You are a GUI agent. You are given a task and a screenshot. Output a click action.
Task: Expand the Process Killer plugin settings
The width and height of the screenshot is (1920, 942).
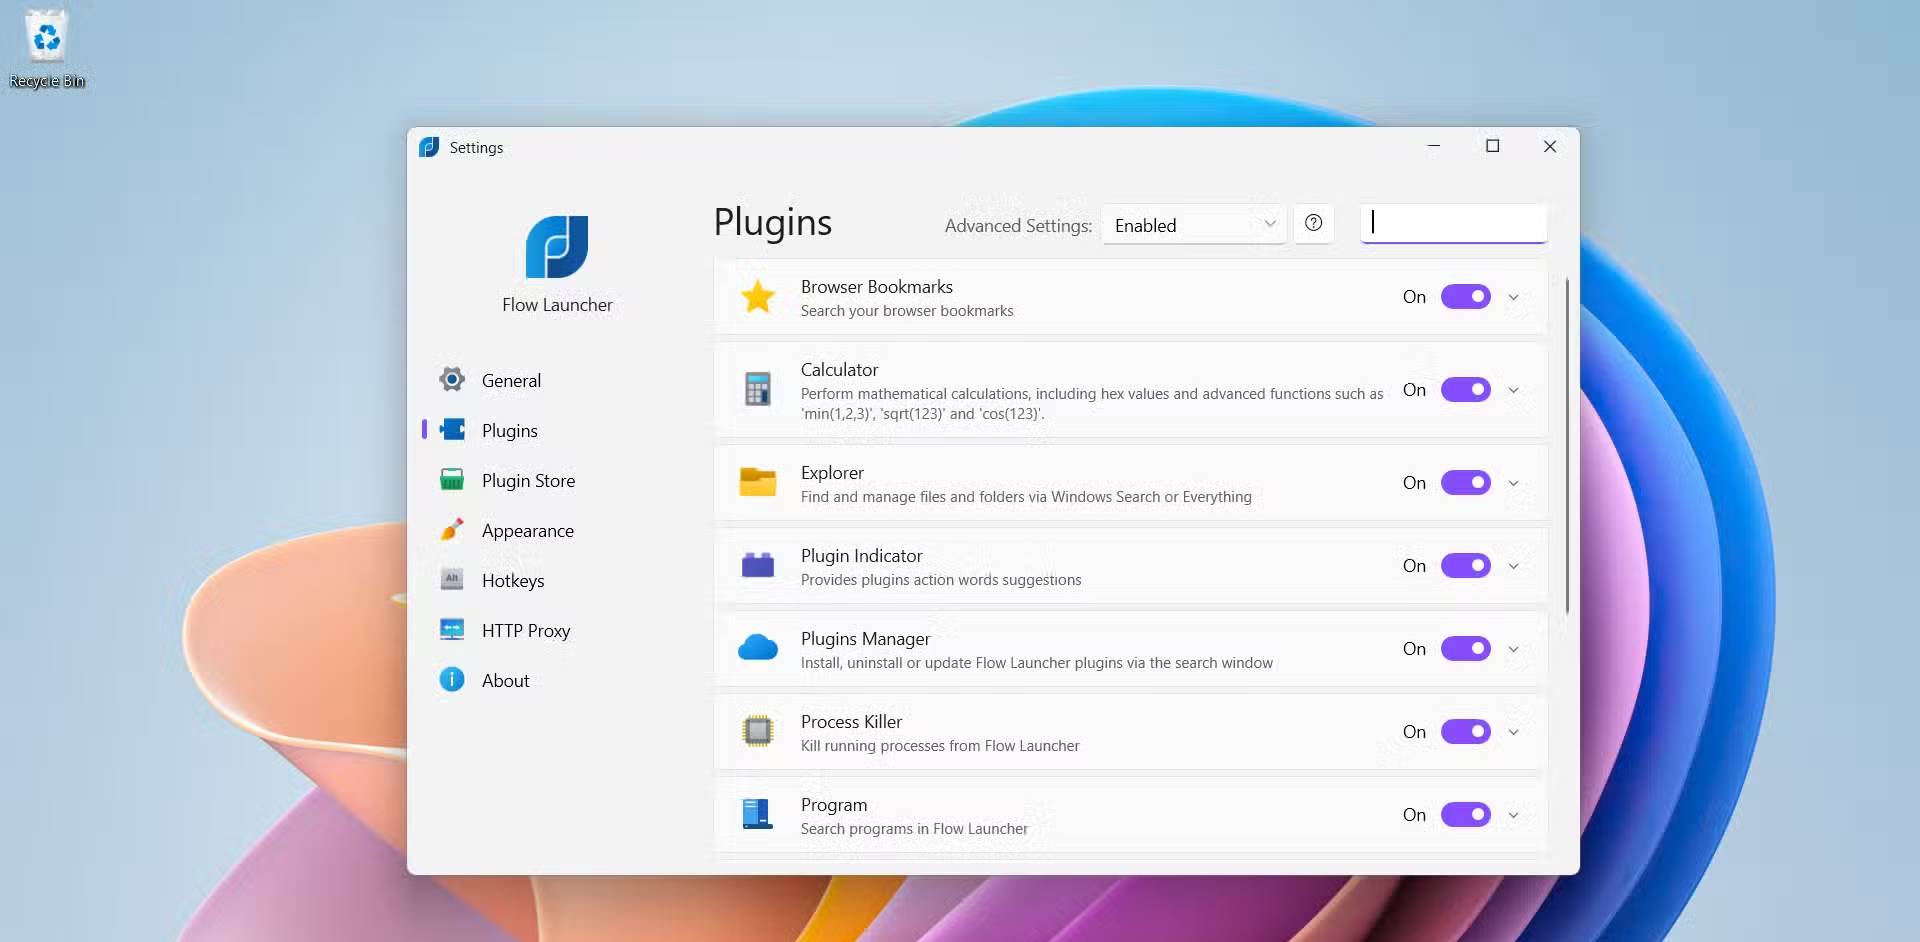1513,731
